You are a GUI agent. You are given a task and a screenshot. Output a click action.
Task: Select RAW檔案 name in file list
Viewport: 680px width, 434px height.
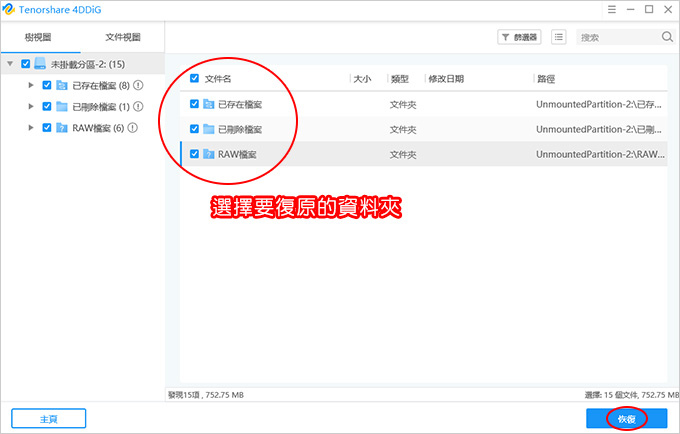237,154
